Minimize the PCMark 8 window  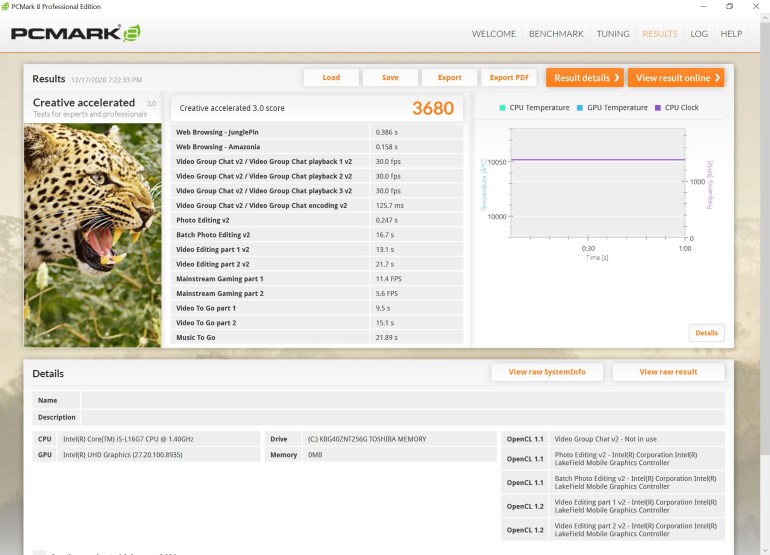[x=703, y=6]
